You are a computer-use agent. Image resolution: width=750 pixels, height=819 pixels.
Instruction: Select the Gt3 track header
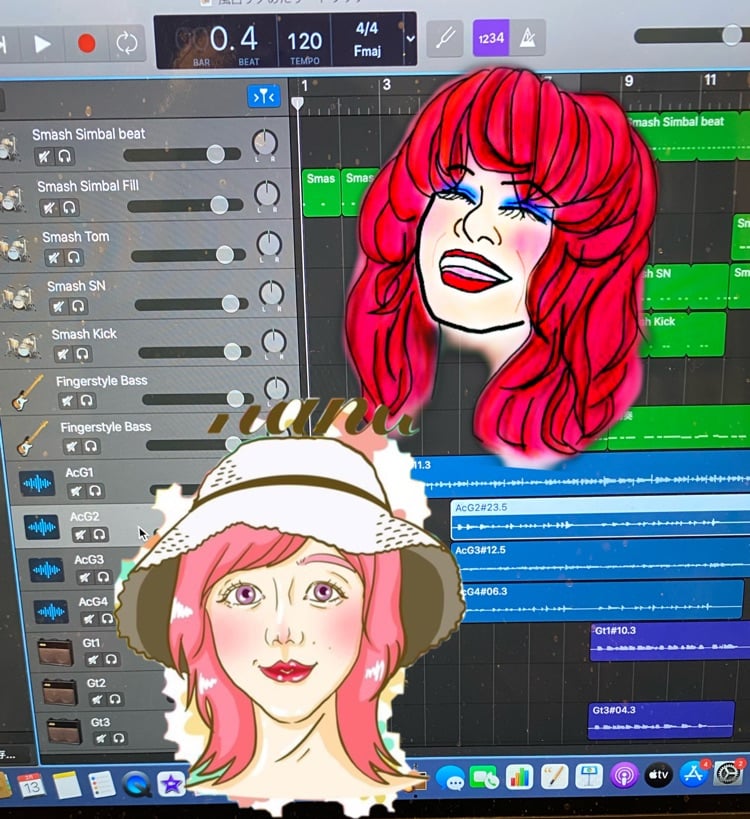[x=100, y=722]
